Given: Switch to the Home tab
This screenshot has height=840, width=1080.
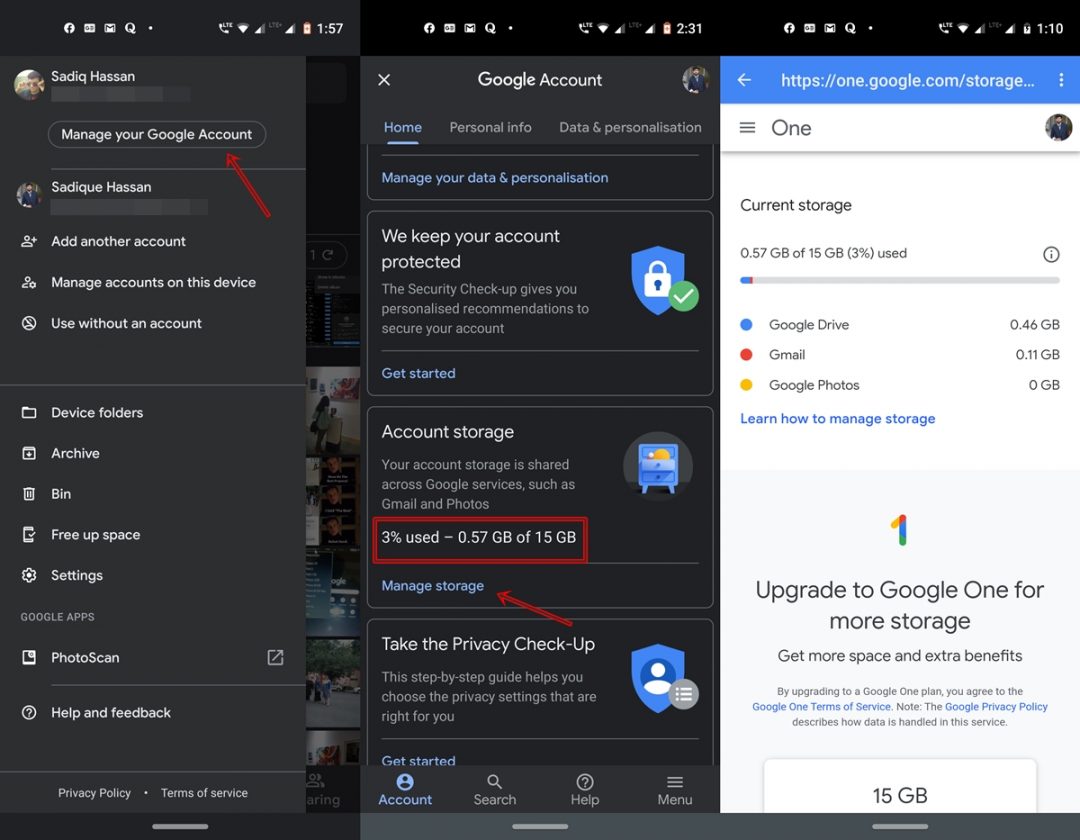Looking at the screenshot, I should click(402, 127).
